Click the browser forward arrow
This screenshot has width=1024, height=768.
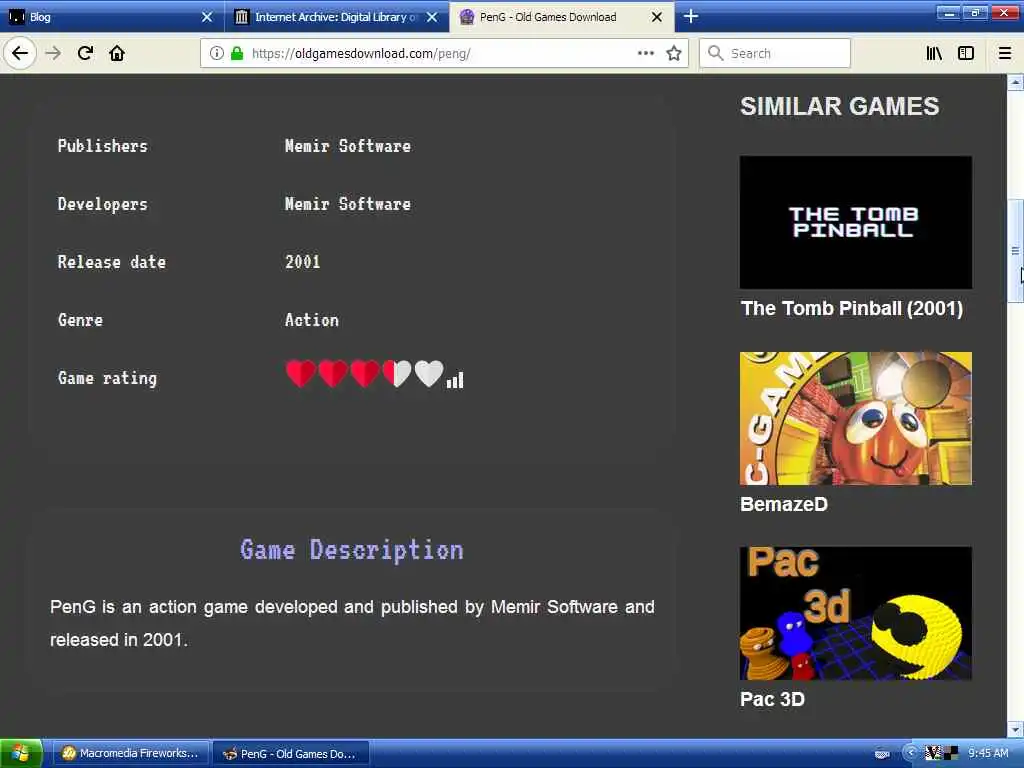[x=54, y=53]
